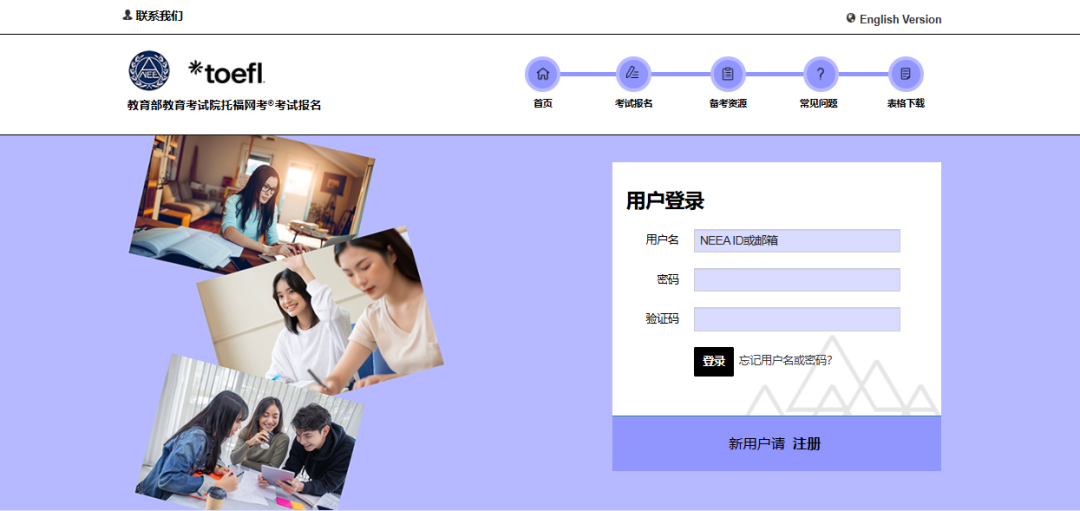This screenshot has height=511, width=1080.
Task: Click the 教育部教育考试院托福网考 title text
Action: point(225,105)
